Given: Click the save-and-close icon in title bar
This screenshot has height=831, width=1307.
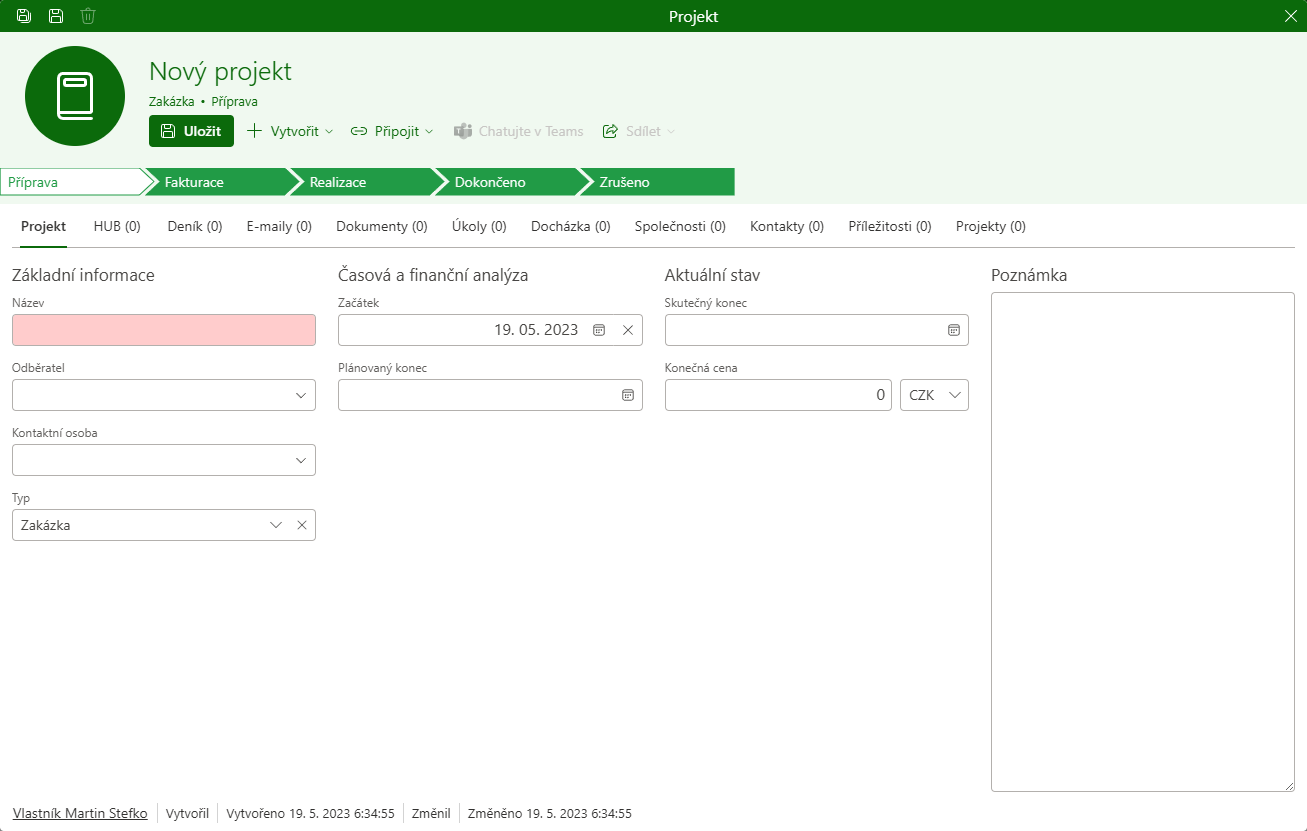Looking at the screenshot, I should pyautogui.click(x=24, y=16).
